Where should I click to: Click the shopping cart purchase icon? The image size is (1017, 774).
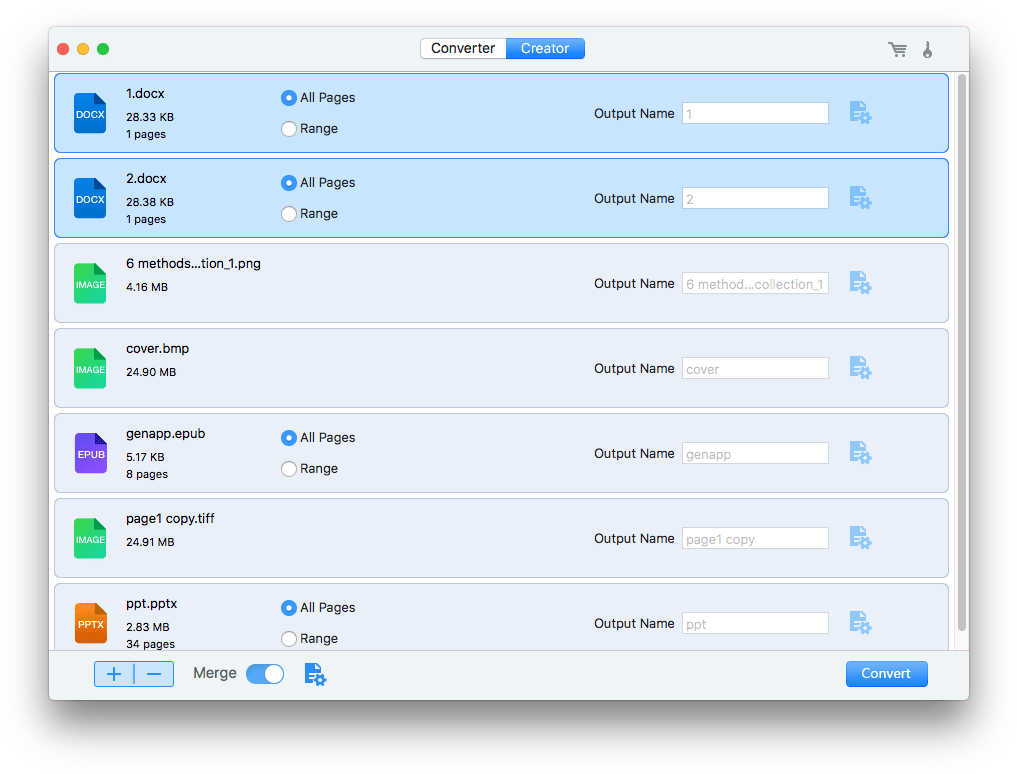[x=897, y=48]
